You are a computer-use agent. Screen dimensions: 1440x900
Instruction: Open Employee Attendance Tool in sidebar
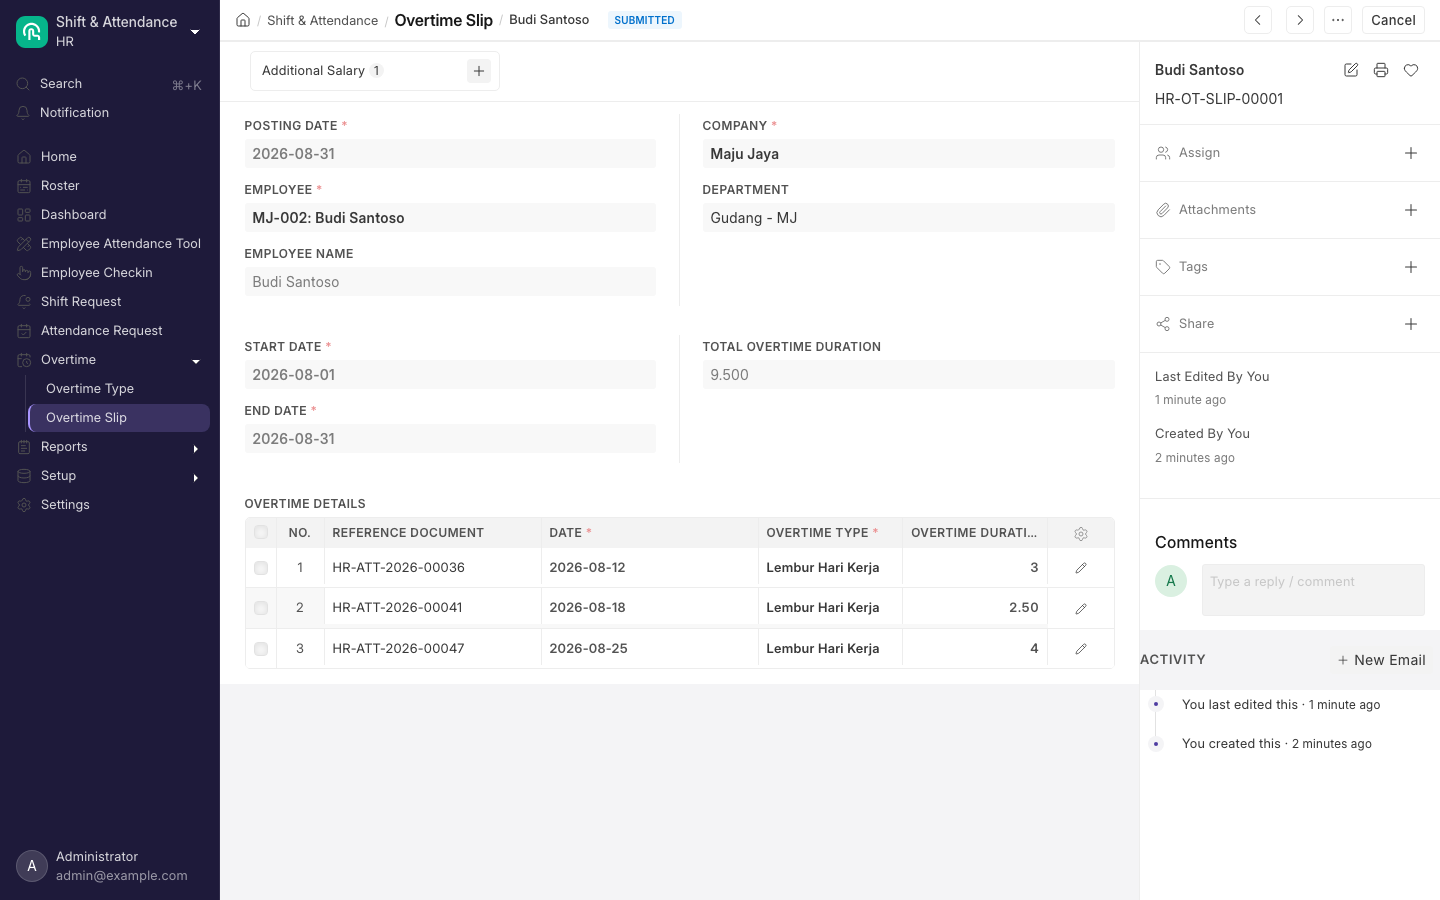tap(110, 244)
